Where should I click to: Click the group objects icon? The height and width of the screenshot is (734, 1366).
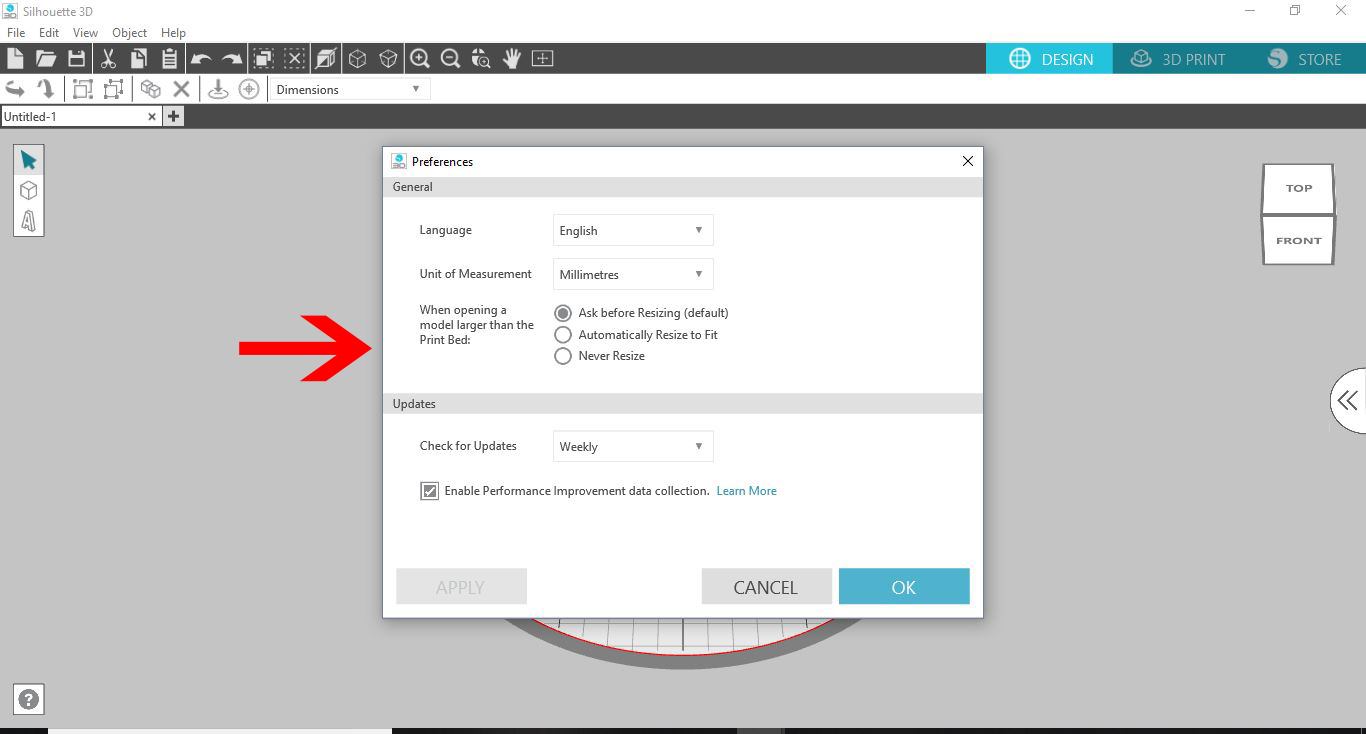(x=83, y=88)
